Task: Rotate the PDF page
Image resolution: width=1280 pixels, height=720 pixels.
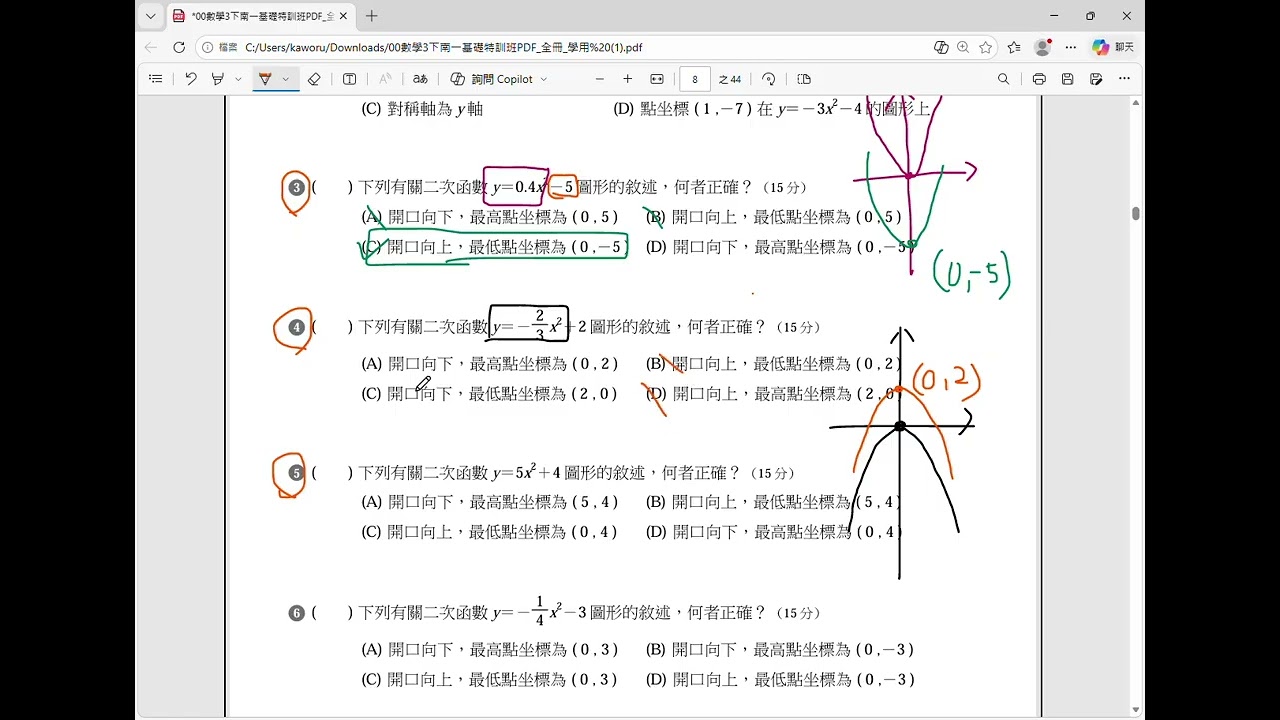Action: pyautogui.click(x=769, y=79)
